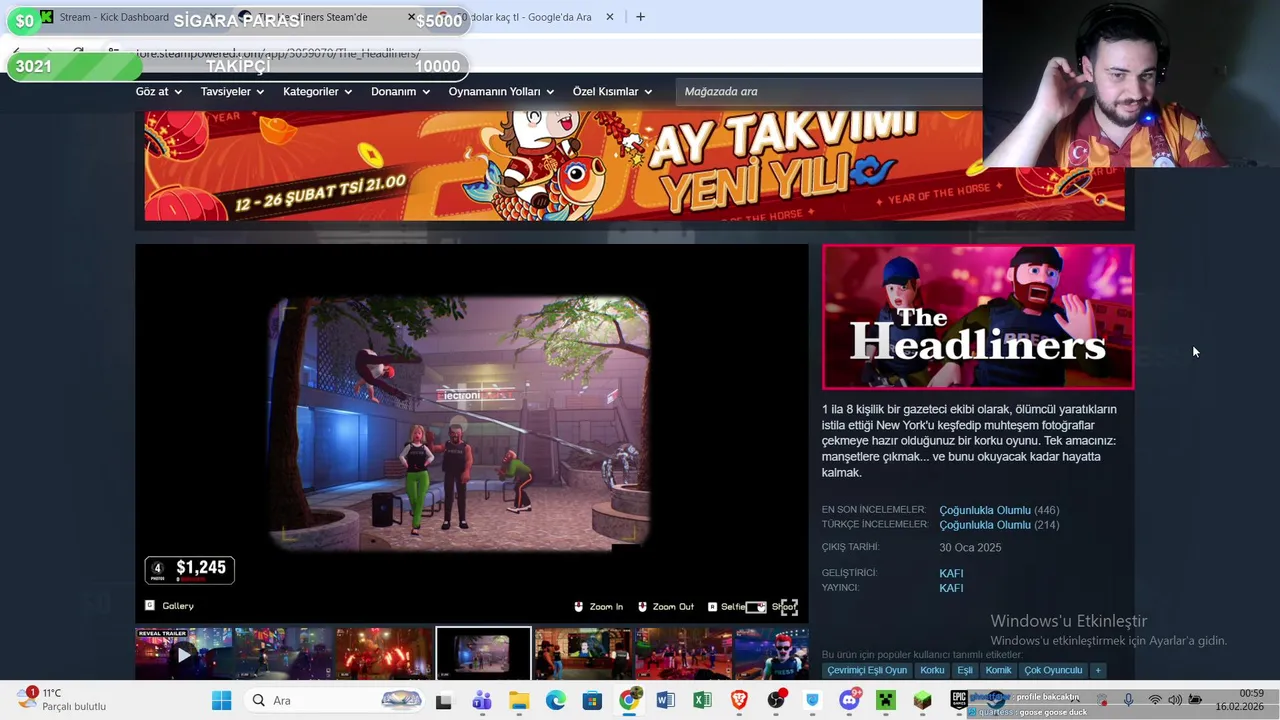Viewport: 1280px width, 720px height.
Task: Select the Eşli tag
Action: pos(965,670)
